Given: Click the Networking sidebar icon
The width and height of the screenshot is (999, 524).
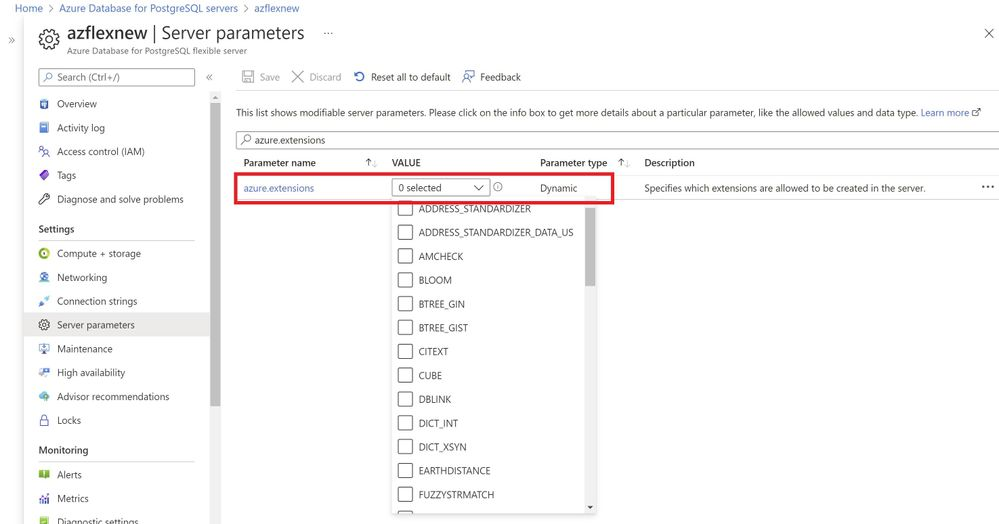Looking at the screenshot, I should [x=44, y=278].
